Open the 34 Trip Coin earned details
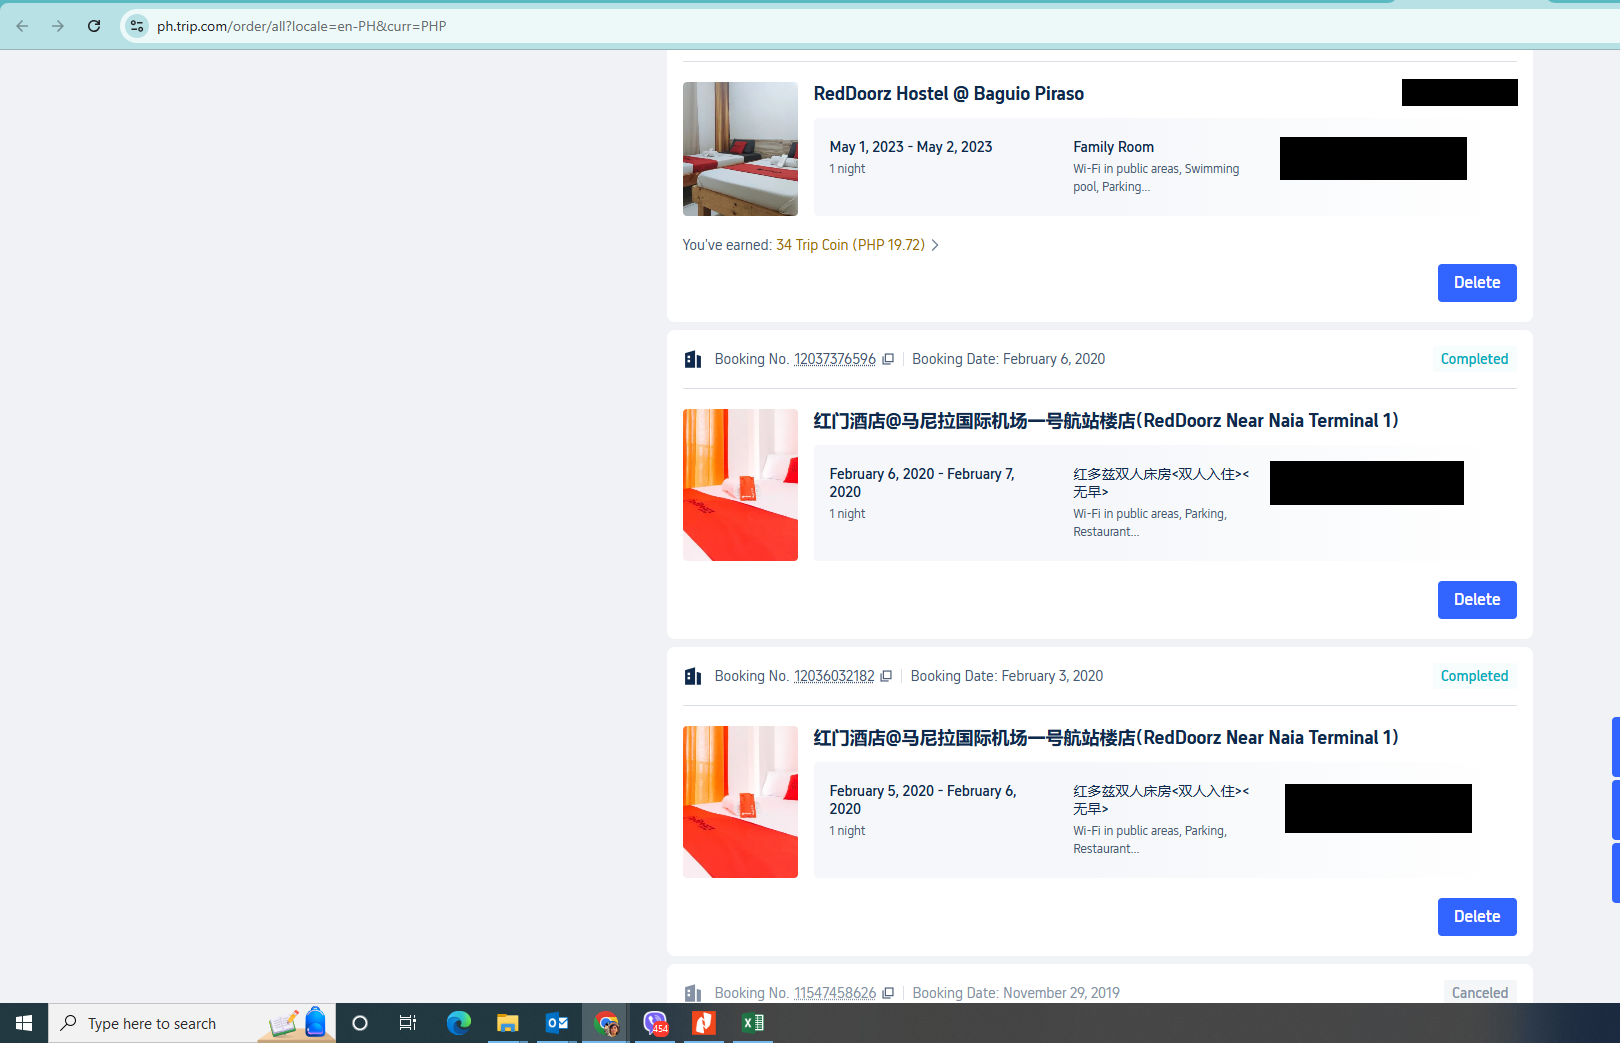The width and height of the screenshot is (1620, 1043). point(850,245)
